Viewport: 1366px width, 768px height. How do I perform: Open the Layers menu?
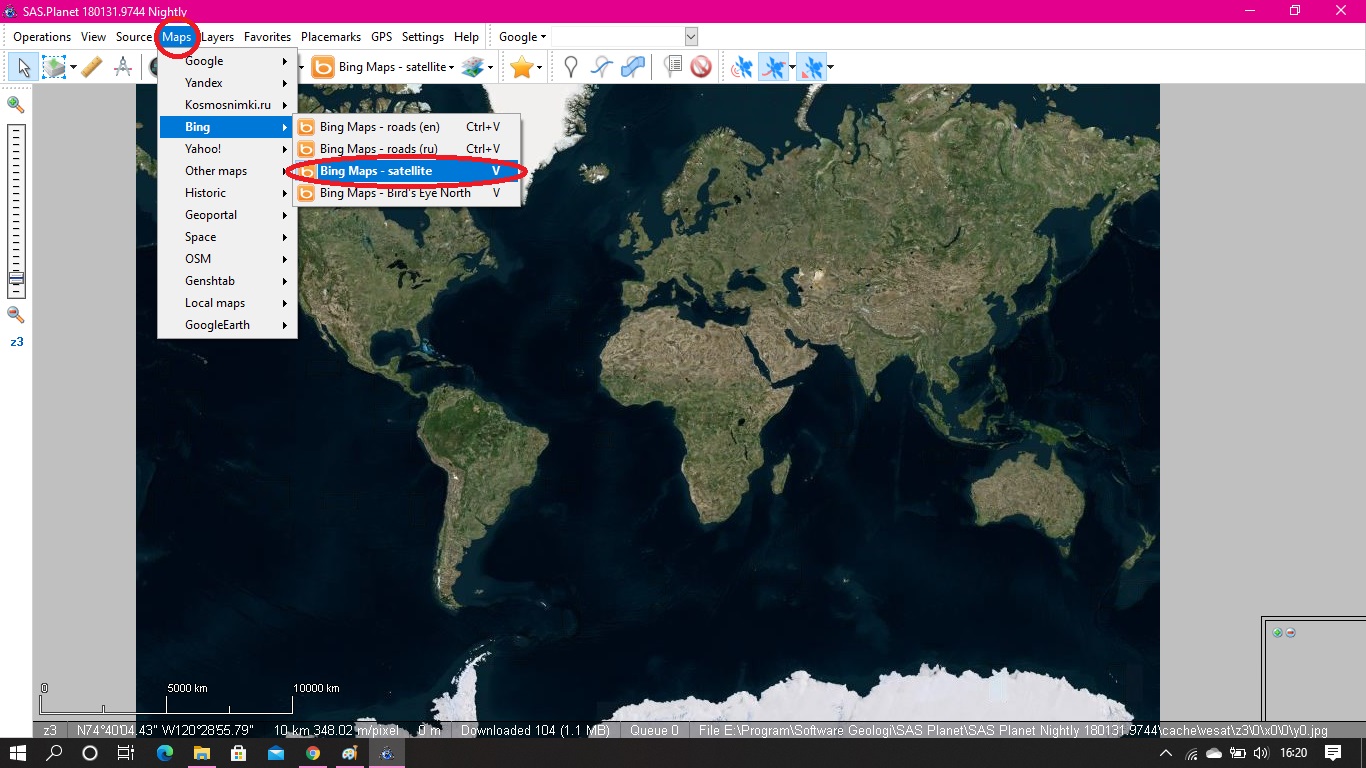click(x=217, y=37)
